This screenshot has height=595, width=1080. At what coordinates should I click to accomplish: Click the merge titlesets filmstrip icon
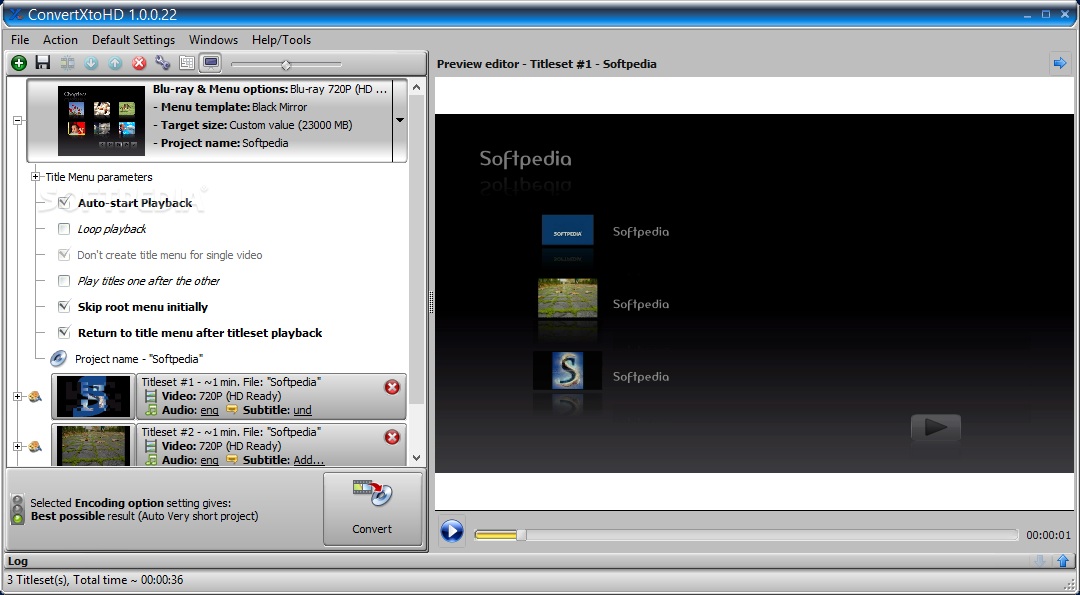pos(67,63)
